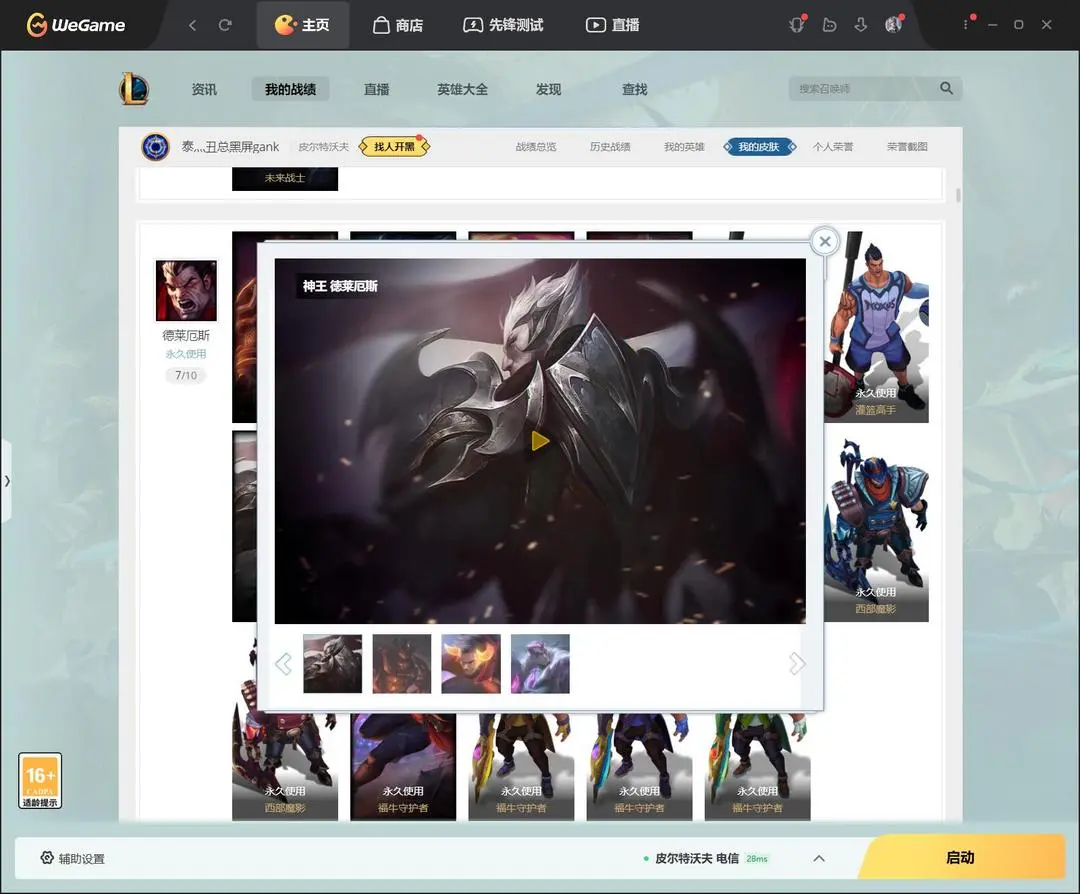Open the red-coated 西部魔影 skin card

coord(285,767)
